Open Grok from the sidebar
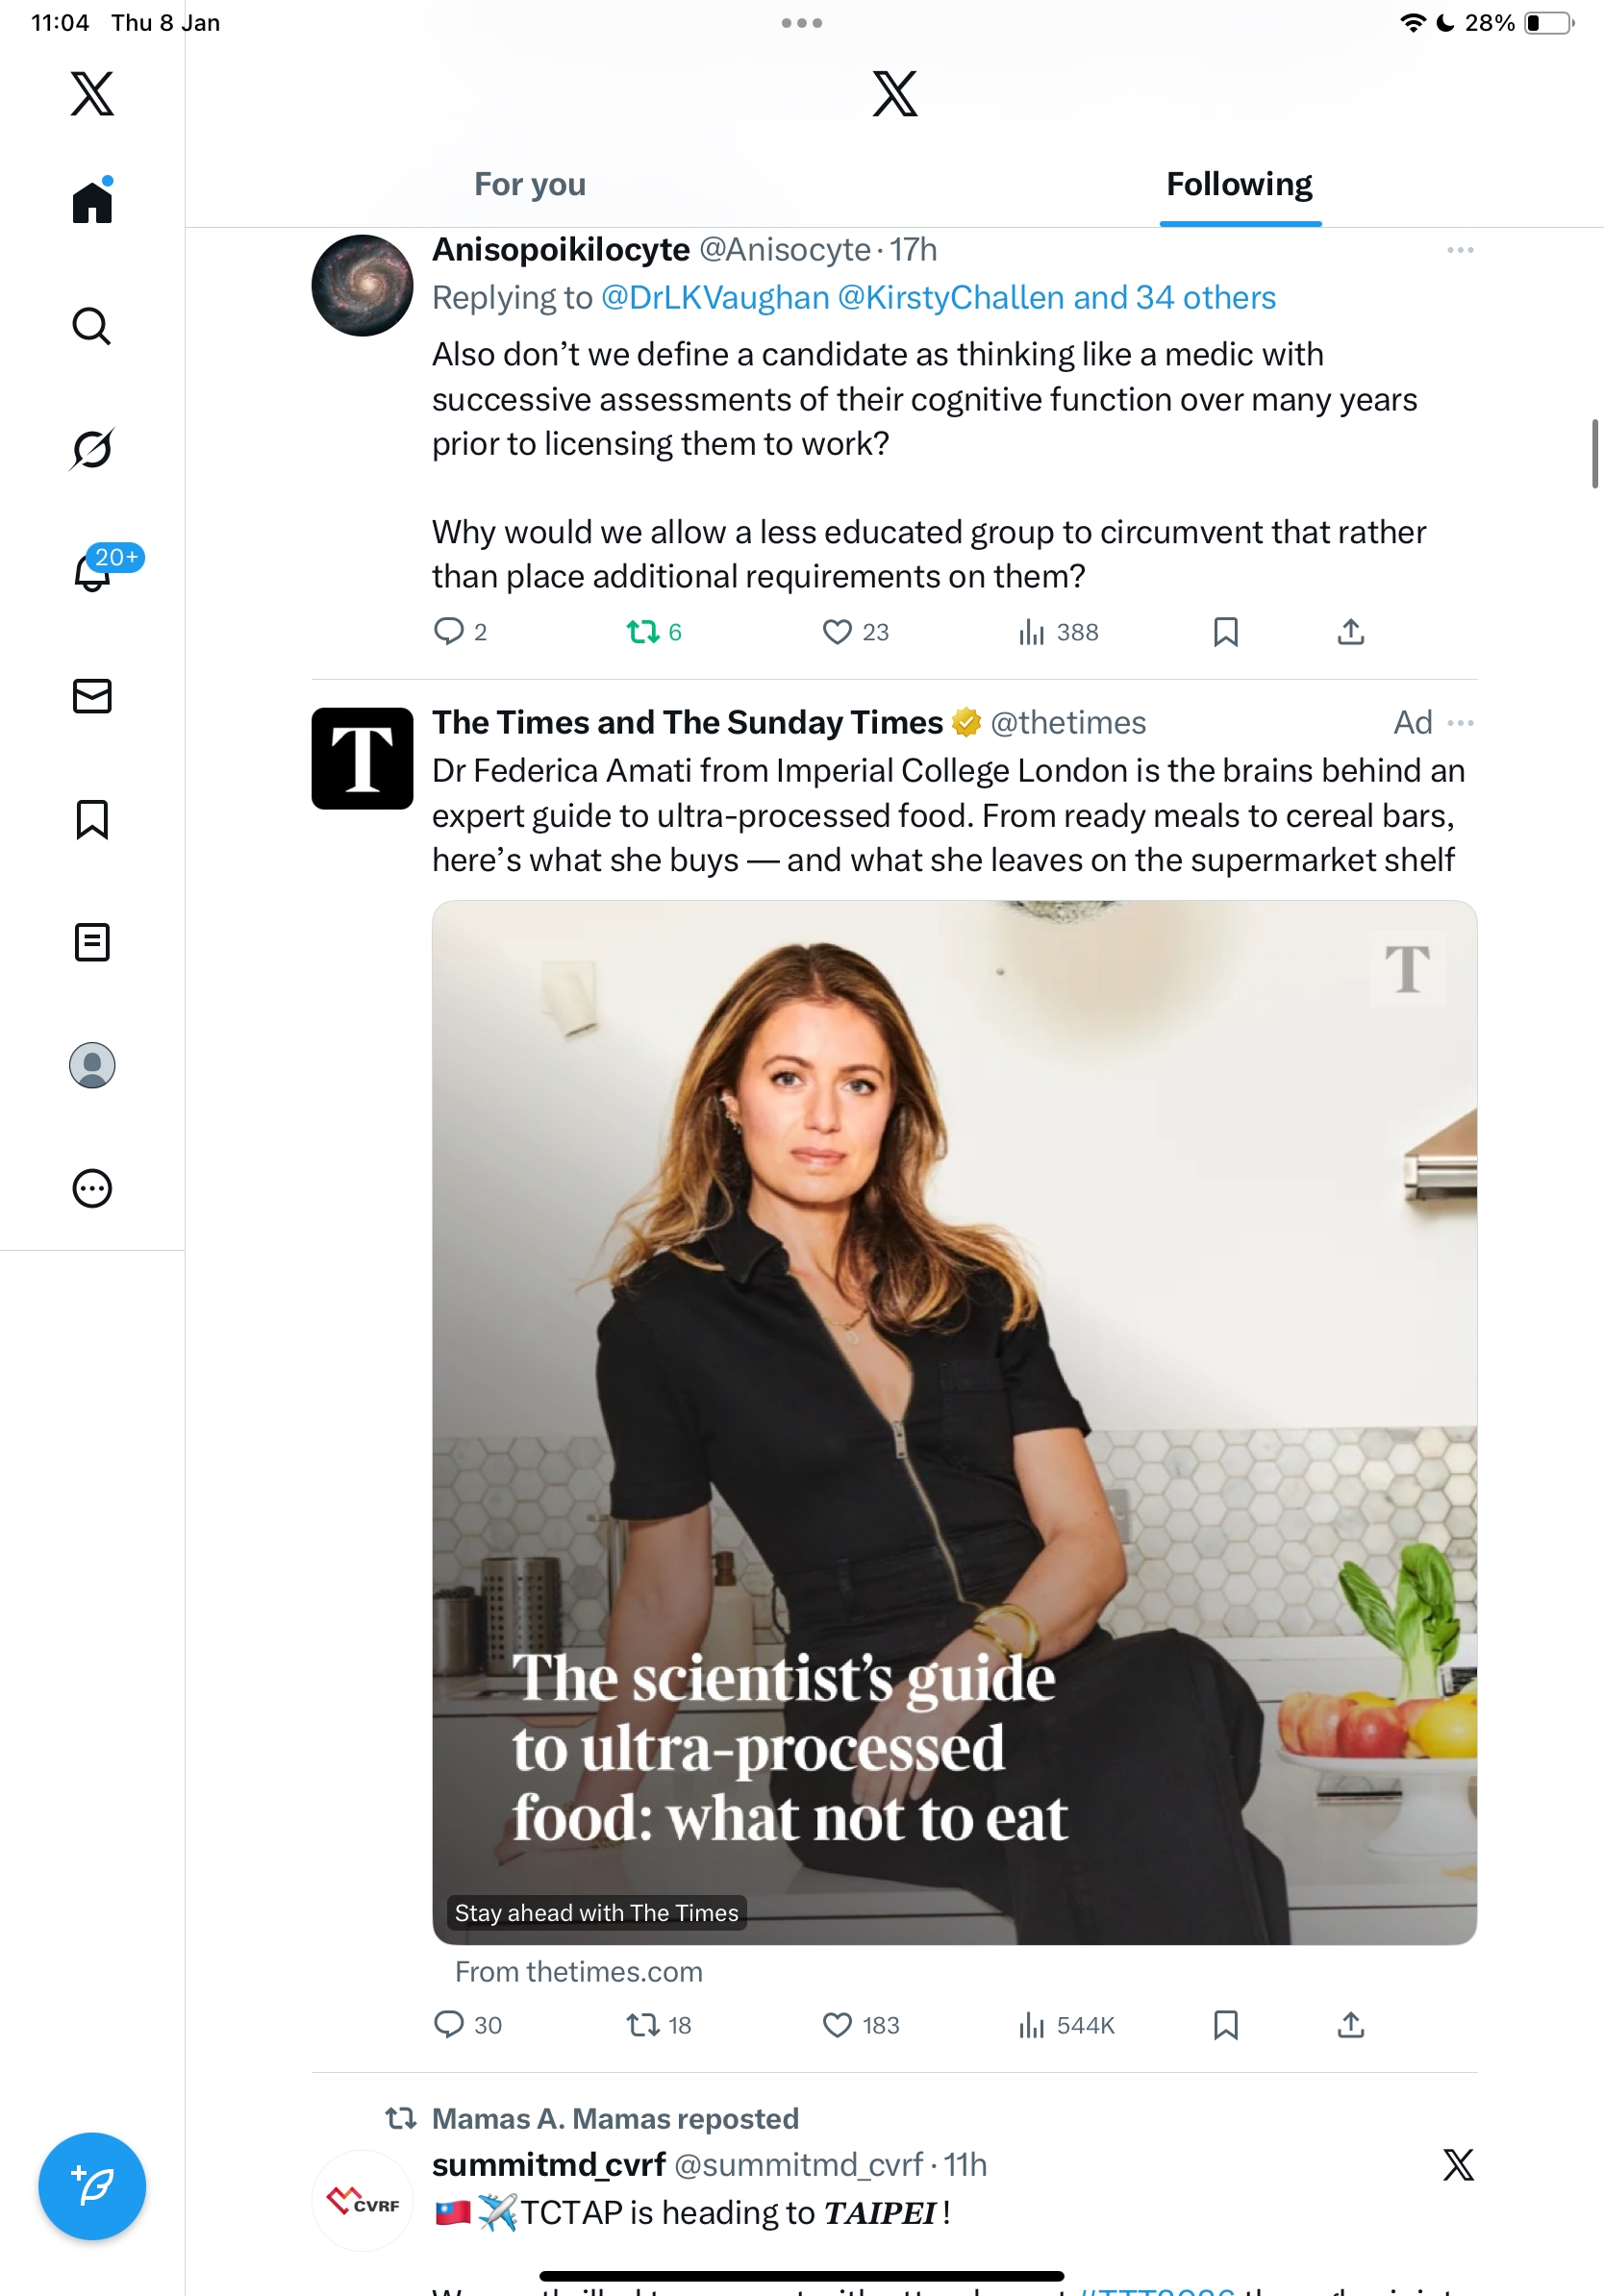The height and width of the screenshot is (2296, 1604). tap(92, 449)
